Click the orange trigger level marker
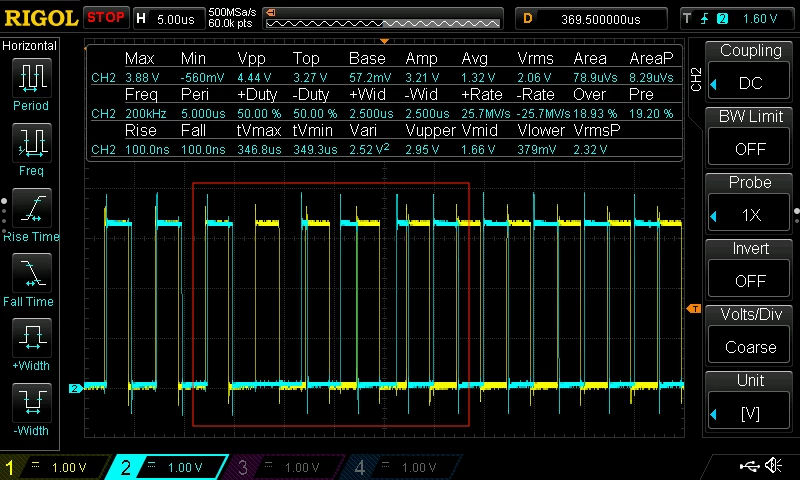The width and height of the screenshot is (800, 480). 694,309
